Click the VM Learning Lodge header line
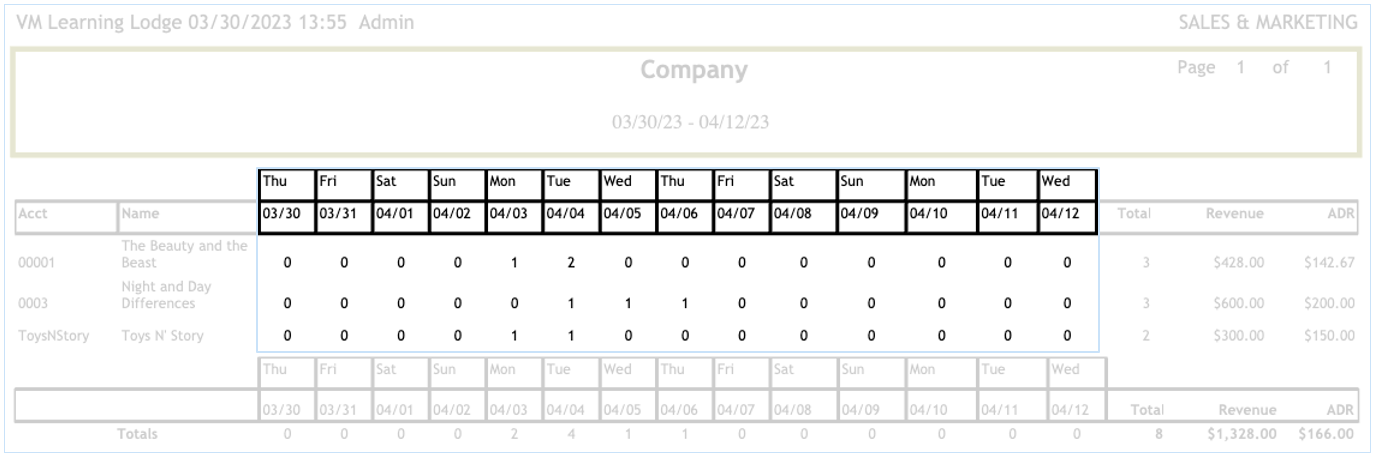The height and width of the screenshot is (457, 1377). 215,22
